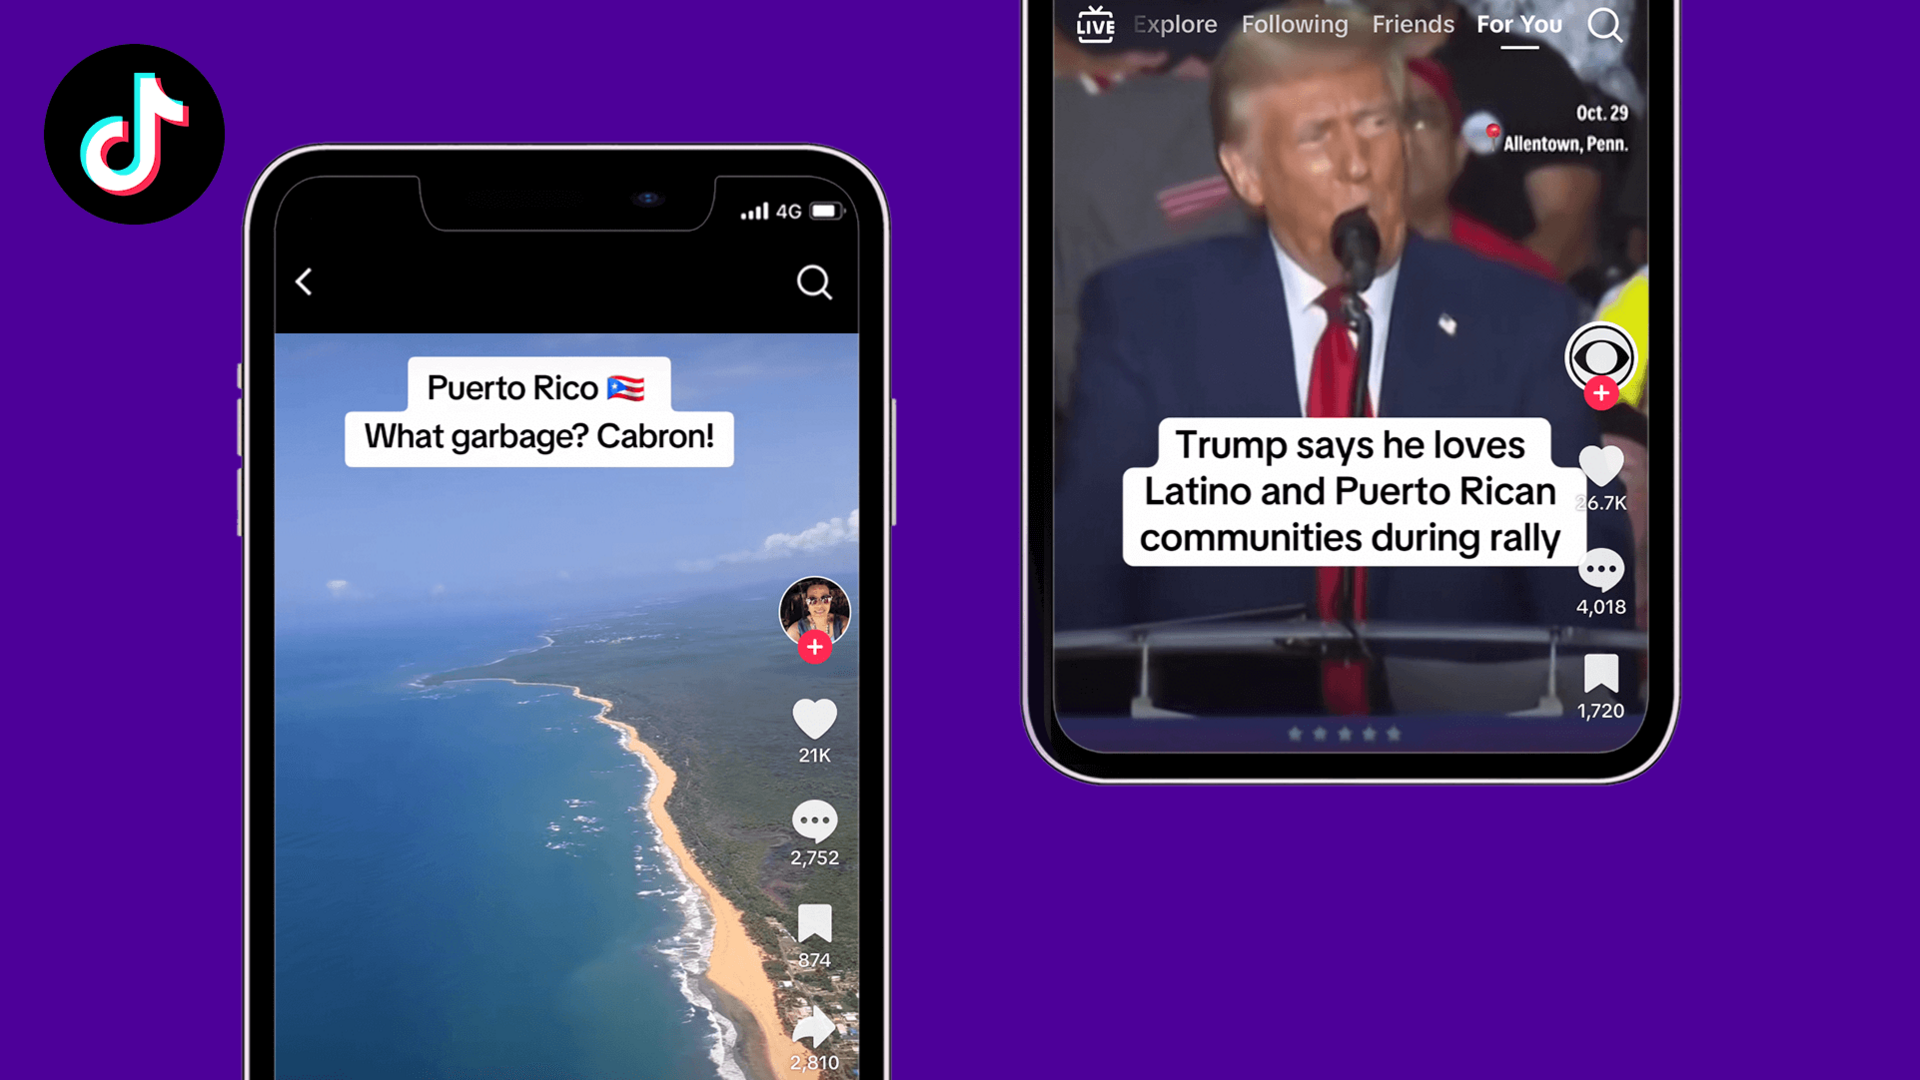Expand the For You feed tab
The image size is (1920, 1080).
[x=1519, y=24]
